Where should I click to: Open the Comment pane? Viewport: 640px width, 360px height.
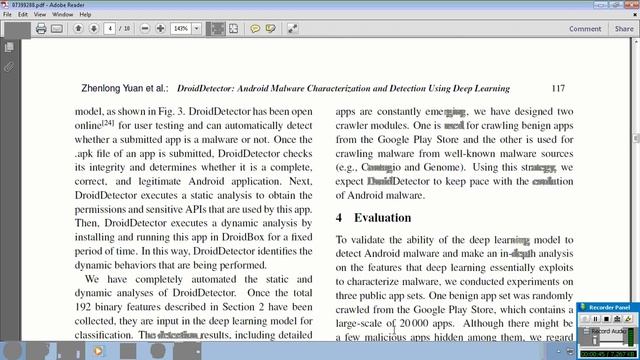[x=585, y=29]
